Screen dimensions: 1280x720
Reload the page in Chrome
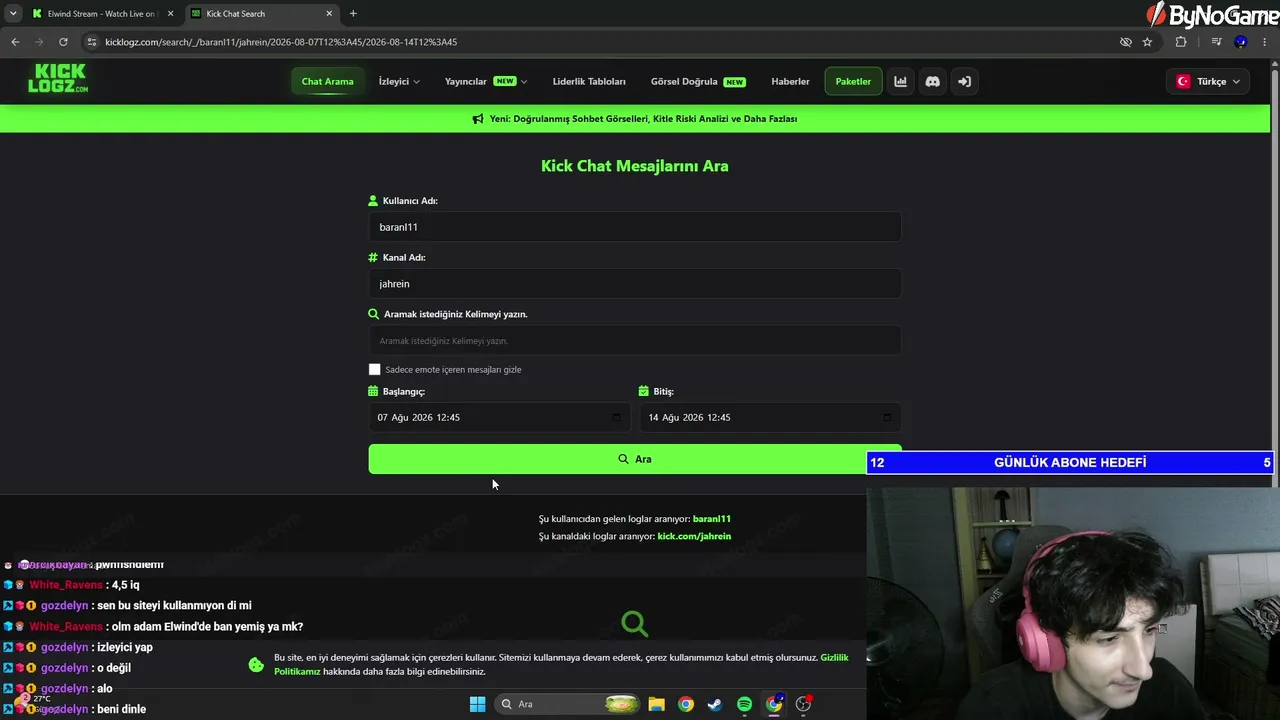(x=63, y=42)
